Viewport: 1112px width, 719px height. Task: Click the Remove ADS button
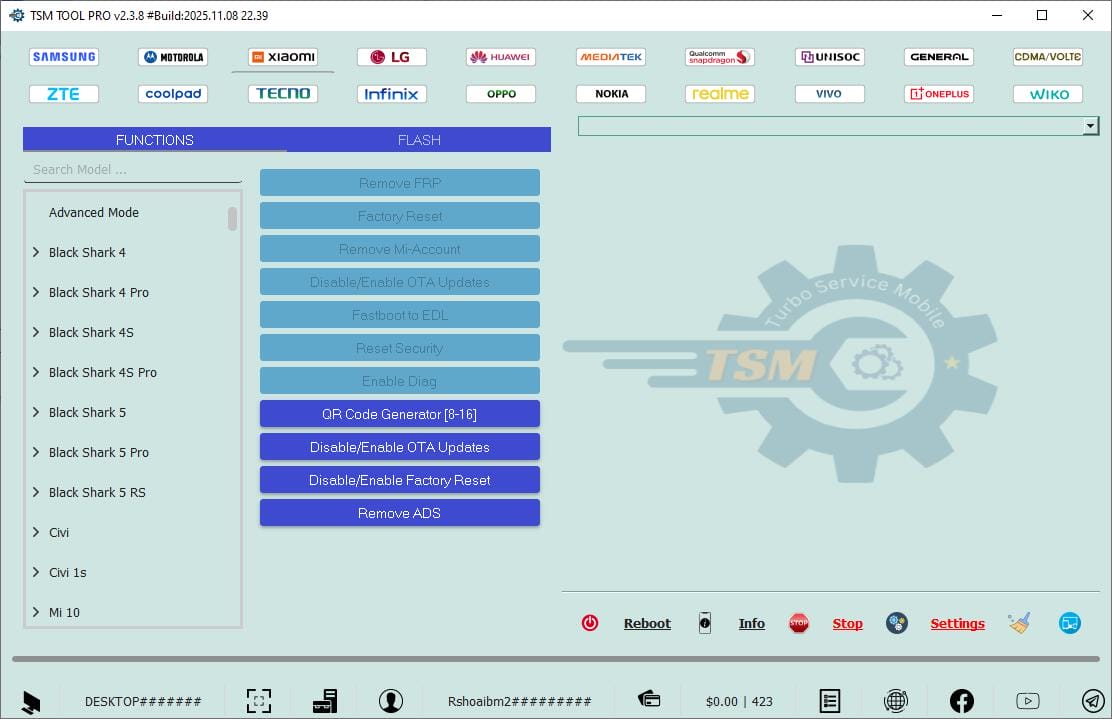[399, 512]
